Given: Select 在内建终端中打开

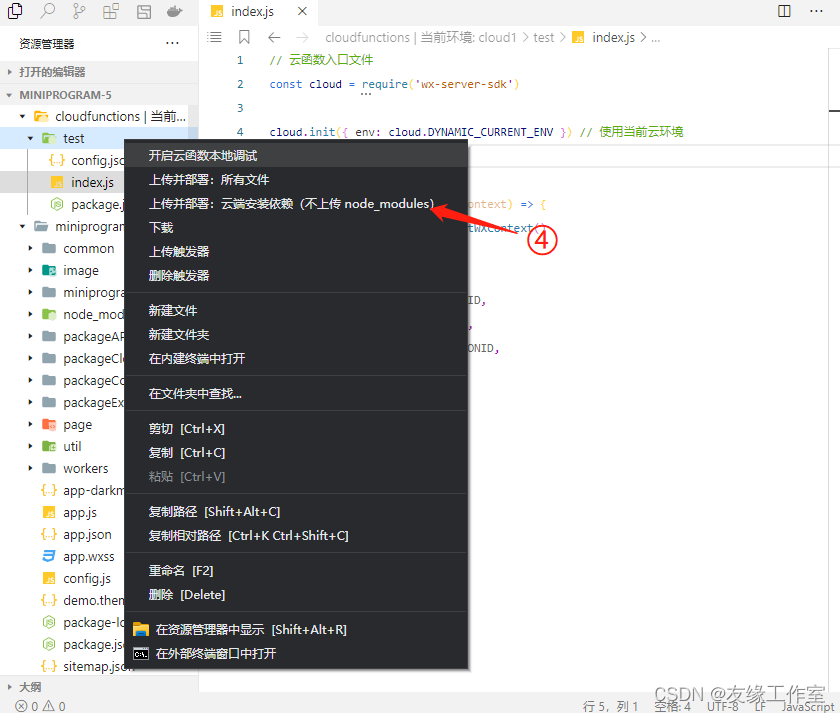Looking at the screenshot, I should pyautogui.click(x=296, y=358).
